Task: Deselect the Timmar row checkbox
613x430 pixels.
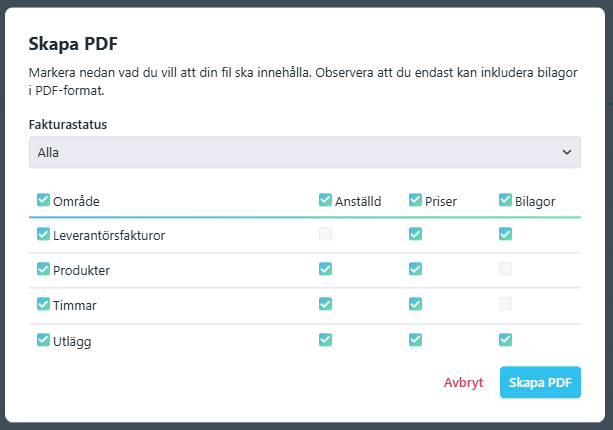Action: pos(43,304)
